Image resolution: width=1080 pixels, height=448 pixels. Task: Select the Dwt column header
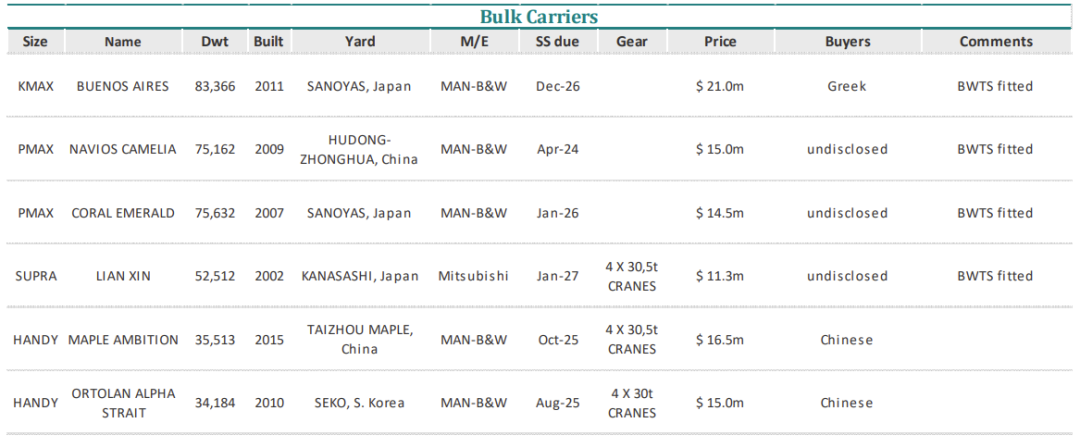215,42
